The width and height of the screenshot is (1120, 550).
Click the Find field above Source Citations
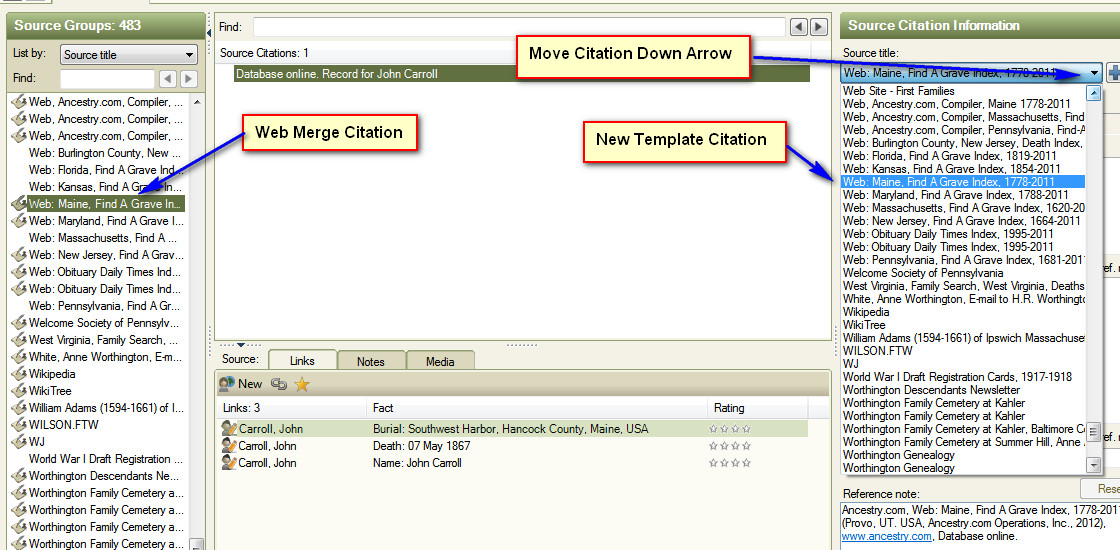point(519,27)
